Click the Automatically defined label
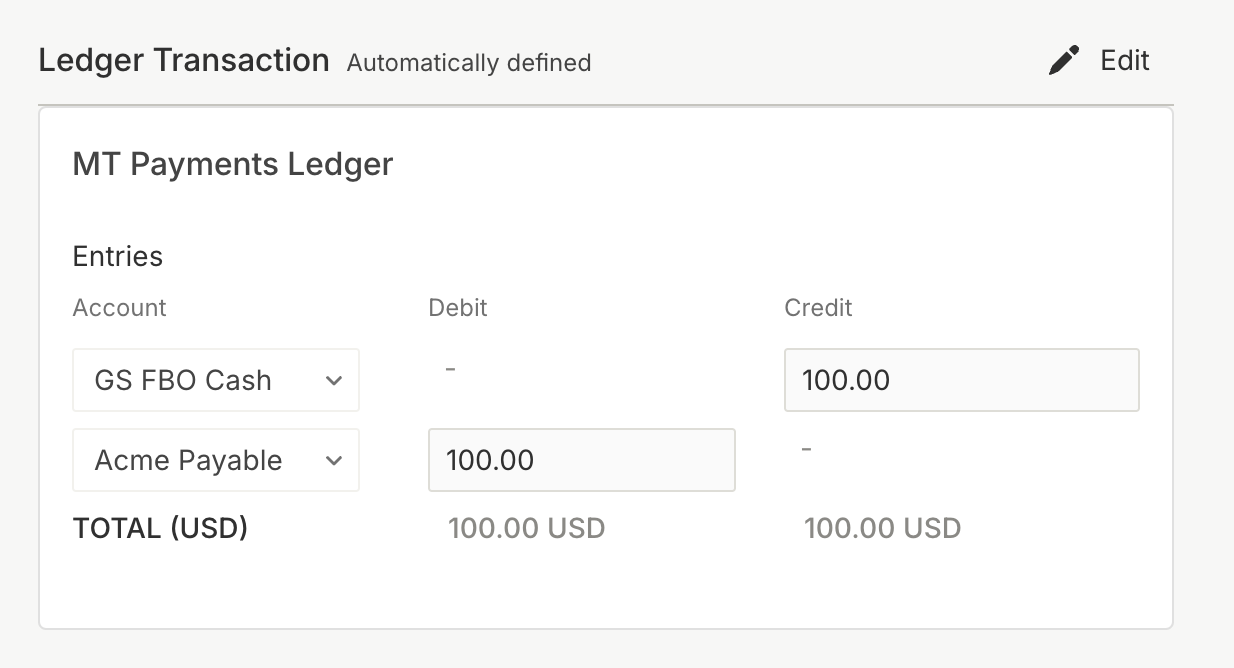The image size is (1234, 668). click(x=468, y=63)
